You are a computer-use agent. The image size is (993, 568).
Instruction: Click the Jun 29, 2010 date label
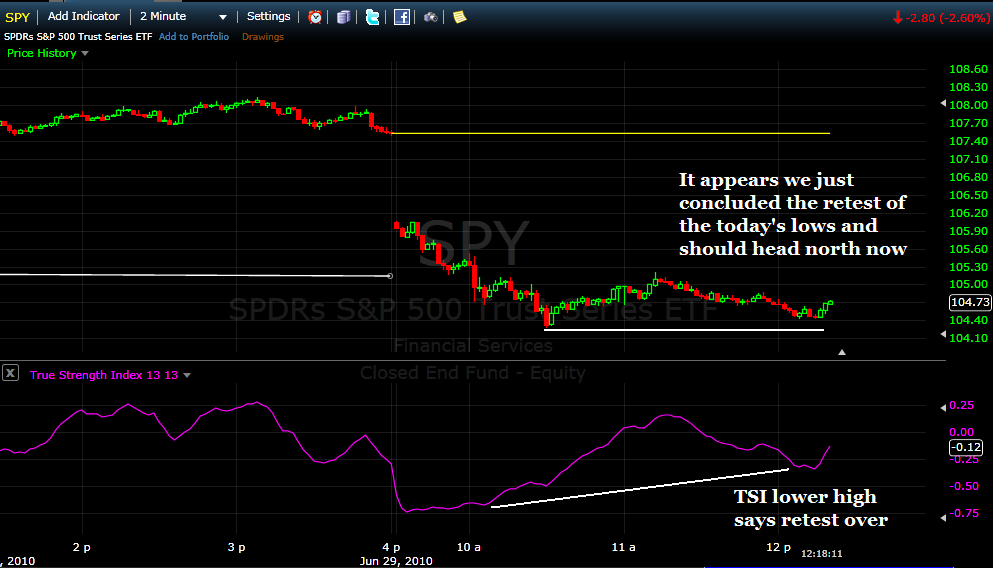coord(396,561)
